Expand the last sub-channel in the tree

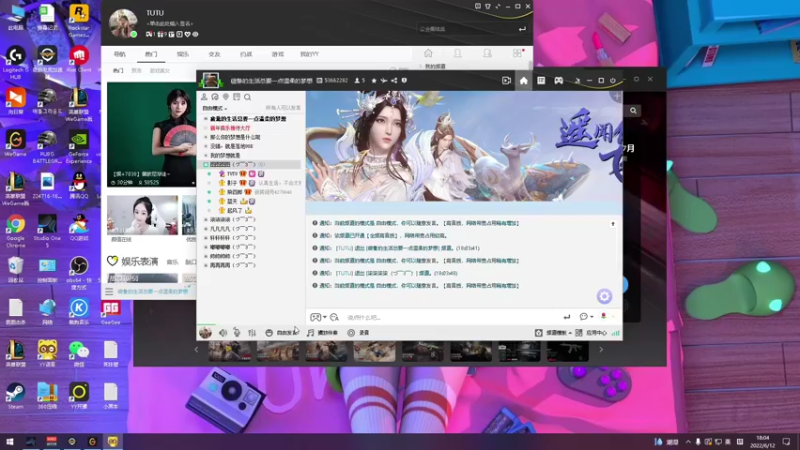pos(206,266)
